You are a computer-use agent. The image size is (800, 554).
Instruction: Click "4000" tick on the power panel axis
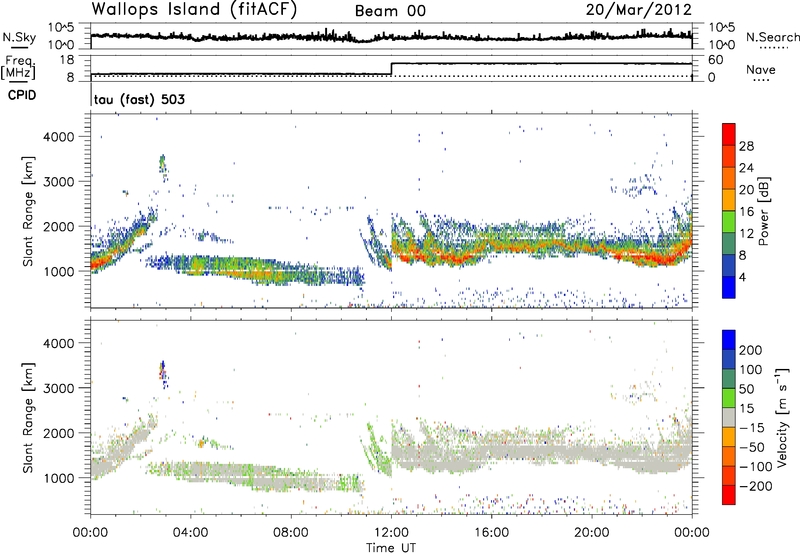58,137
